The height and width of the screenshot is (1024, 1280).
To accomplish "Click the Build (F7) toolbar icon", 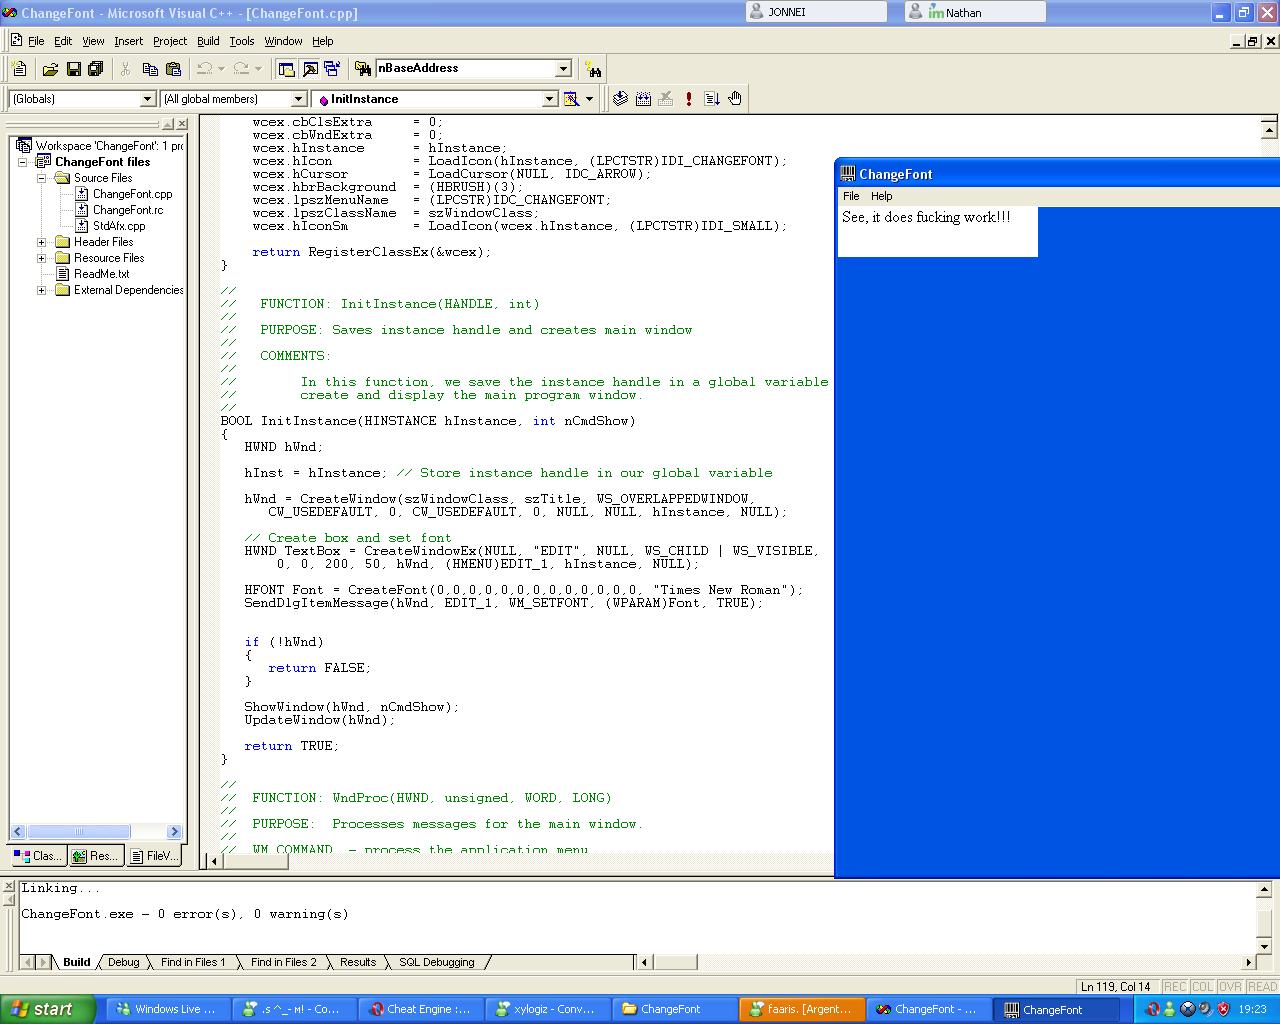I will point(643,99).
